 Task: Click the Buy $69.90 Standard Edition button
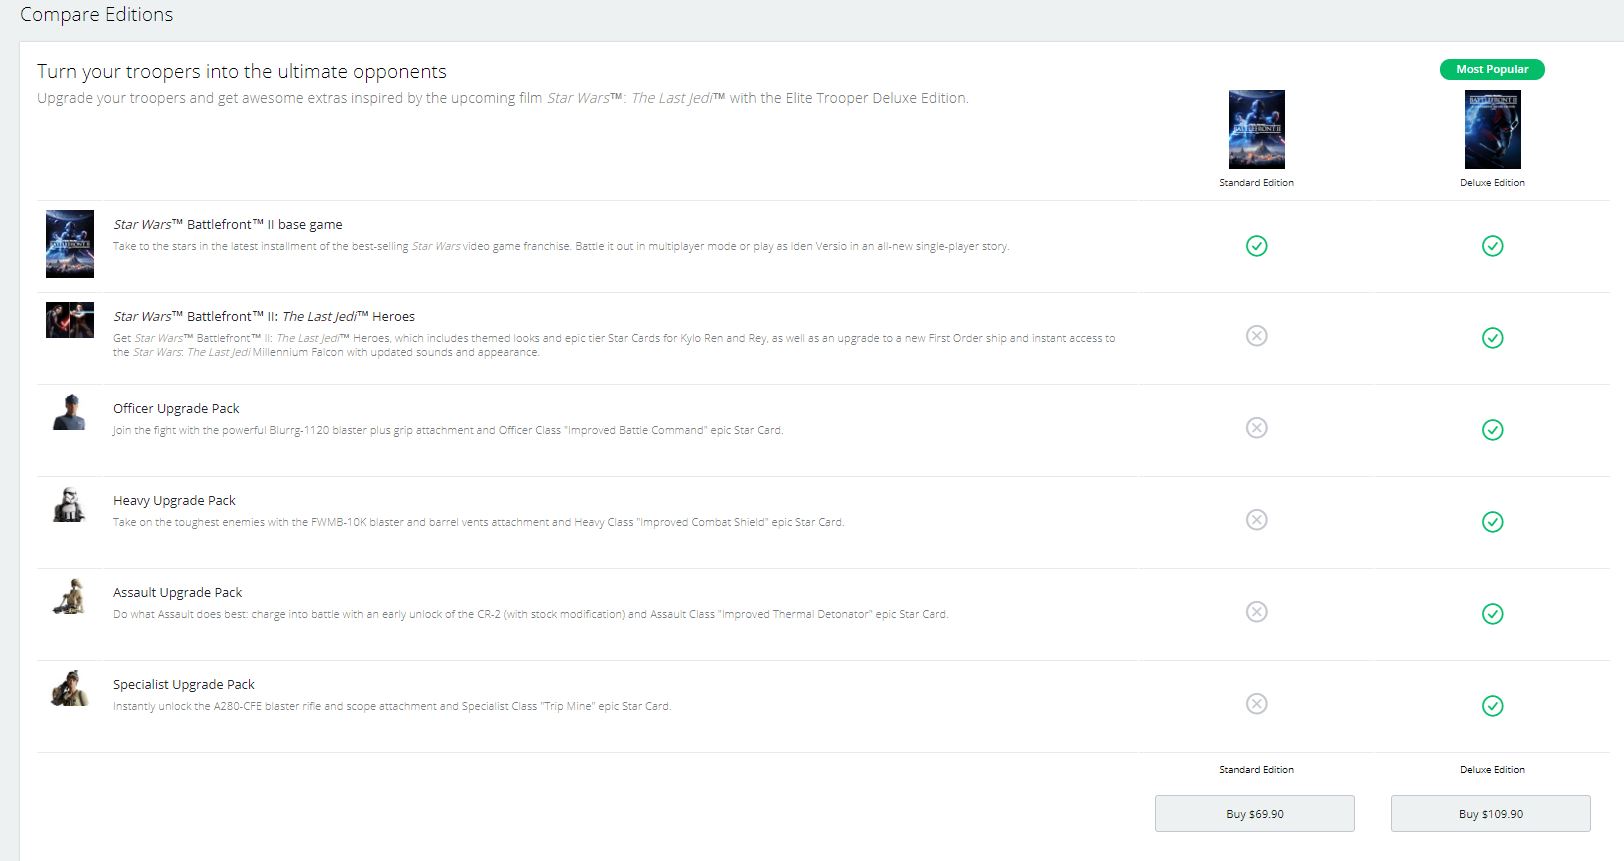pos(1254,814)
